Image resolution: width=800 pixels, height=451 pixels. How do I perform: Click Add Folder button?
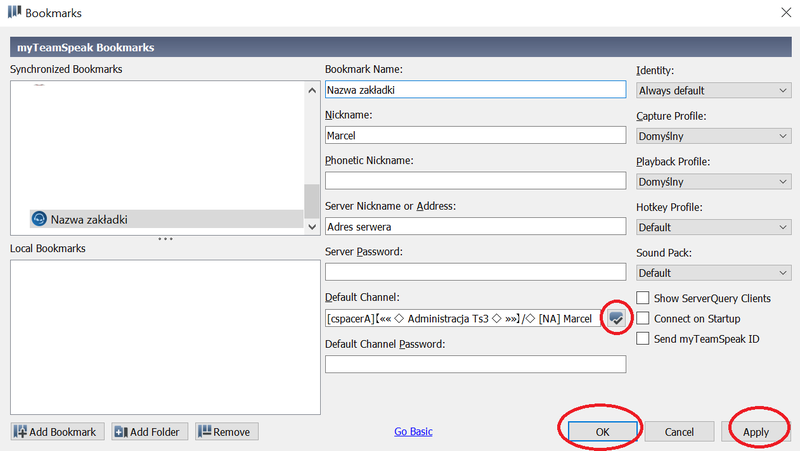point(149,432)
